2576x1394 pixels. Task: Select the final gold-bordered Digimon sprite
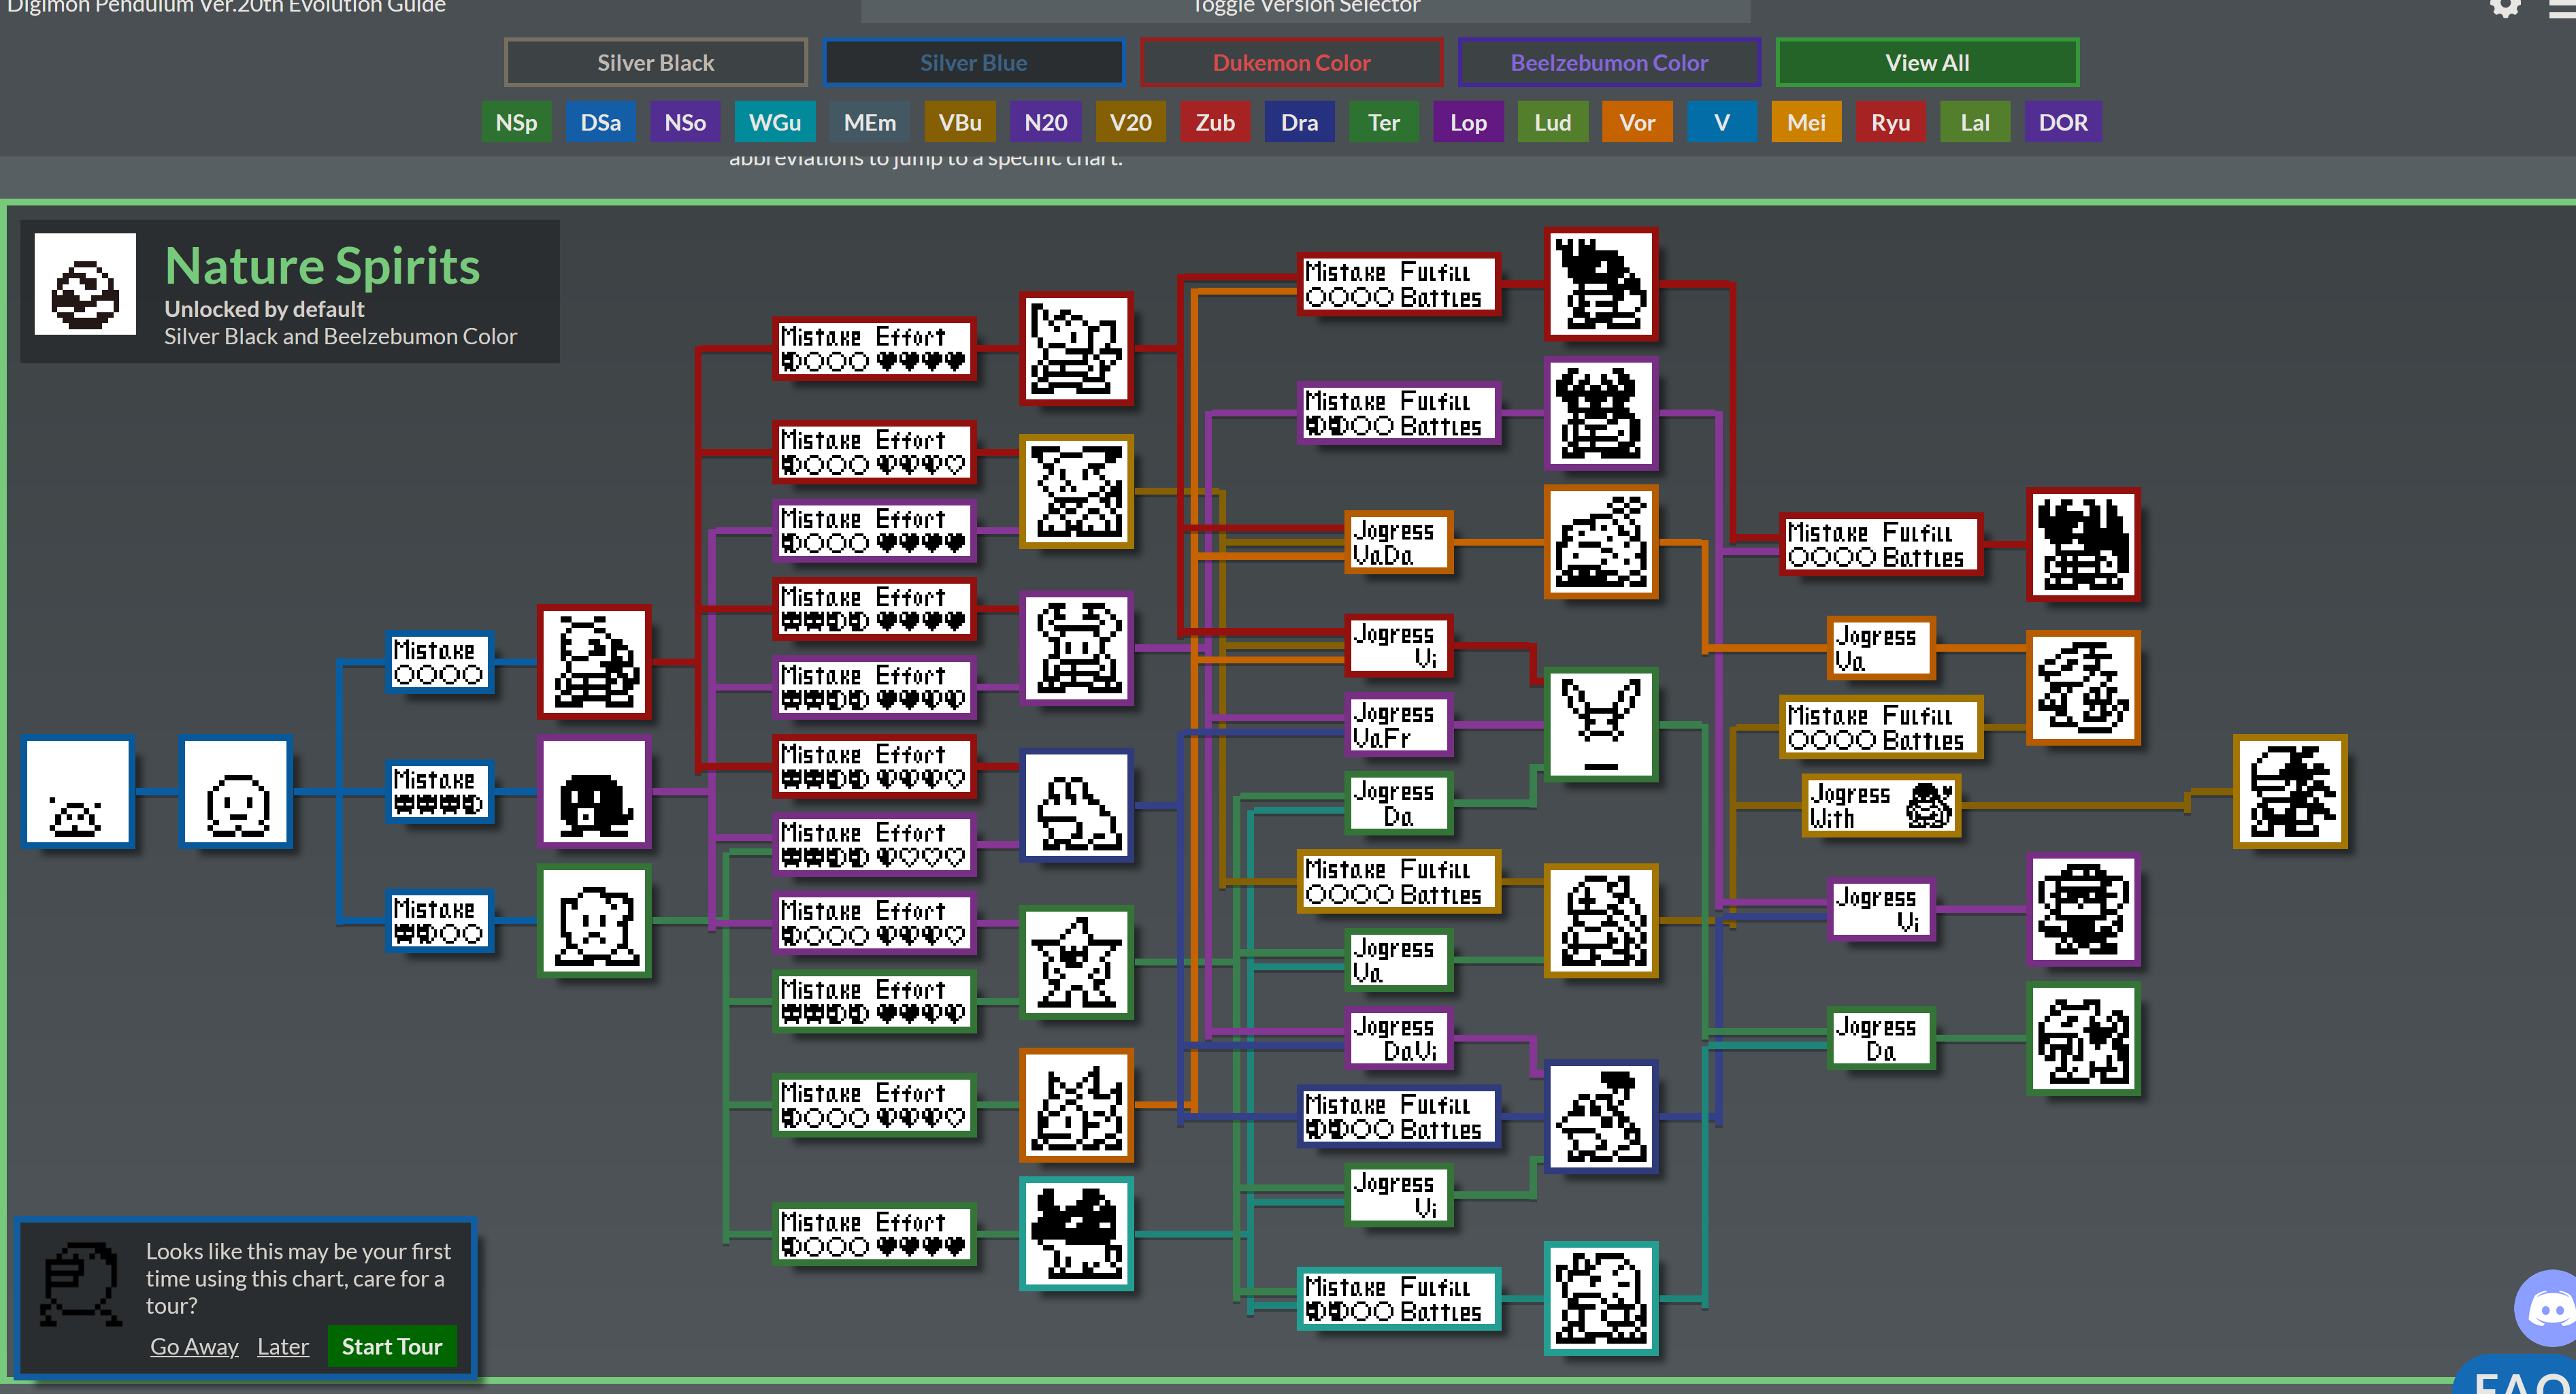(2290, 792)
